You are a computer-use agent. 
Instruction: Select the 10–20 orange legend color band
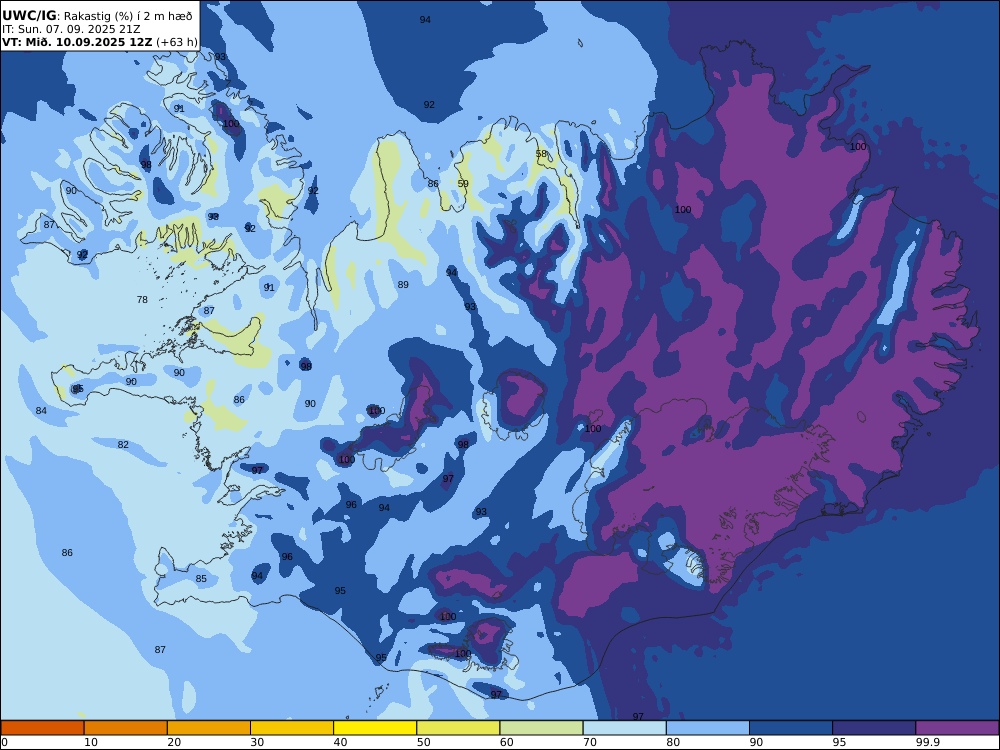(x=126, y=728)
